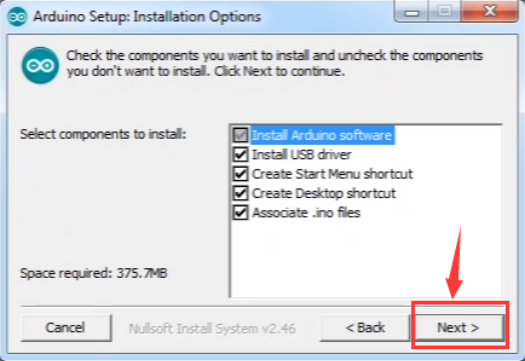Uncheck Associate .ino files
Screen dimensions: 525x361
coord(240,213)
